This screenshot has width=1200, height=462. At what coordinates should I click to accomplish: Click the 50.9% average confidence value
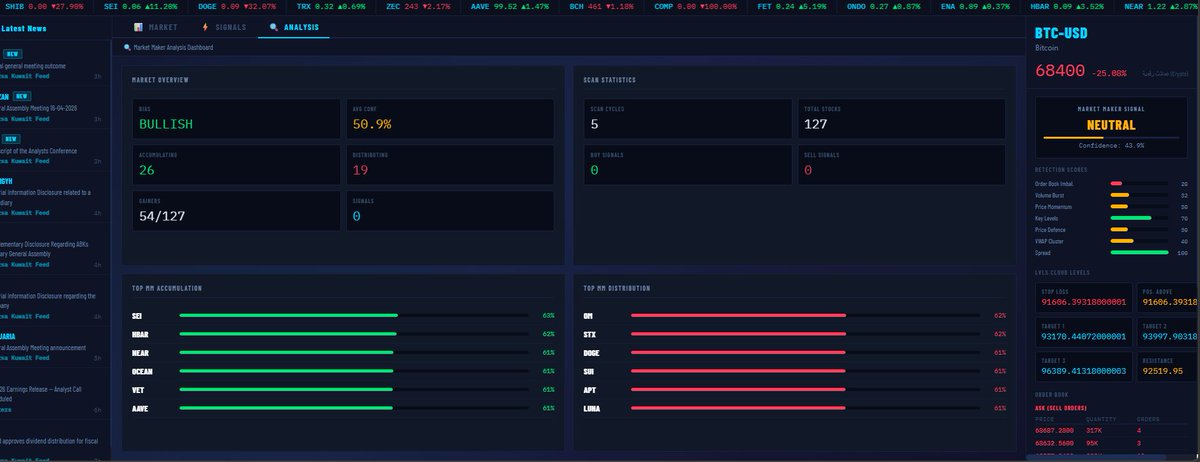point(372,124)
